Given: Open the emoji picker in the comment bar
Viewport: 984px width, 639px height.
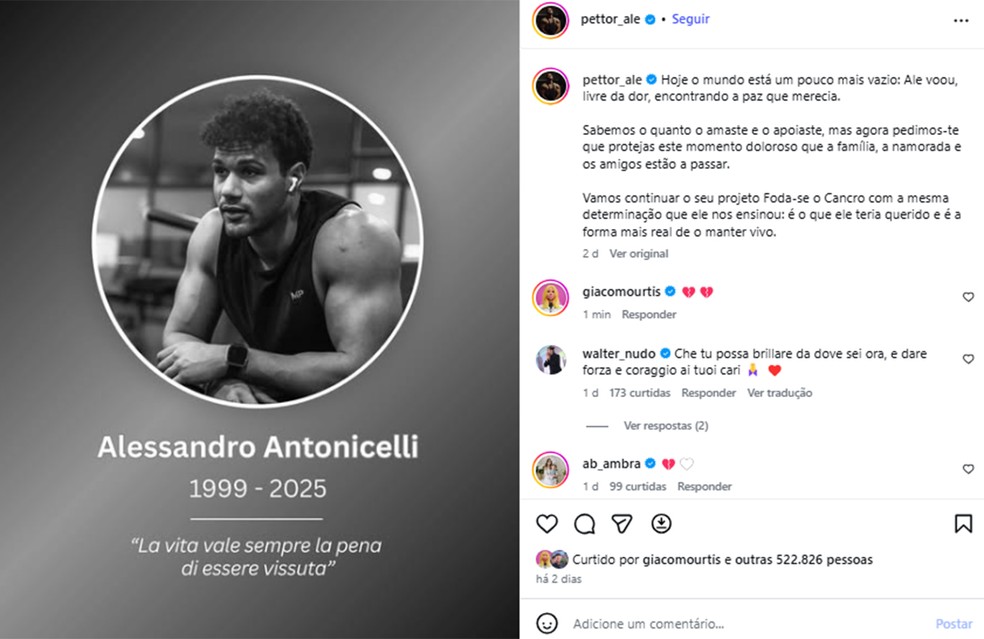Looking at the screenshot, I should (x=545, y=623).
